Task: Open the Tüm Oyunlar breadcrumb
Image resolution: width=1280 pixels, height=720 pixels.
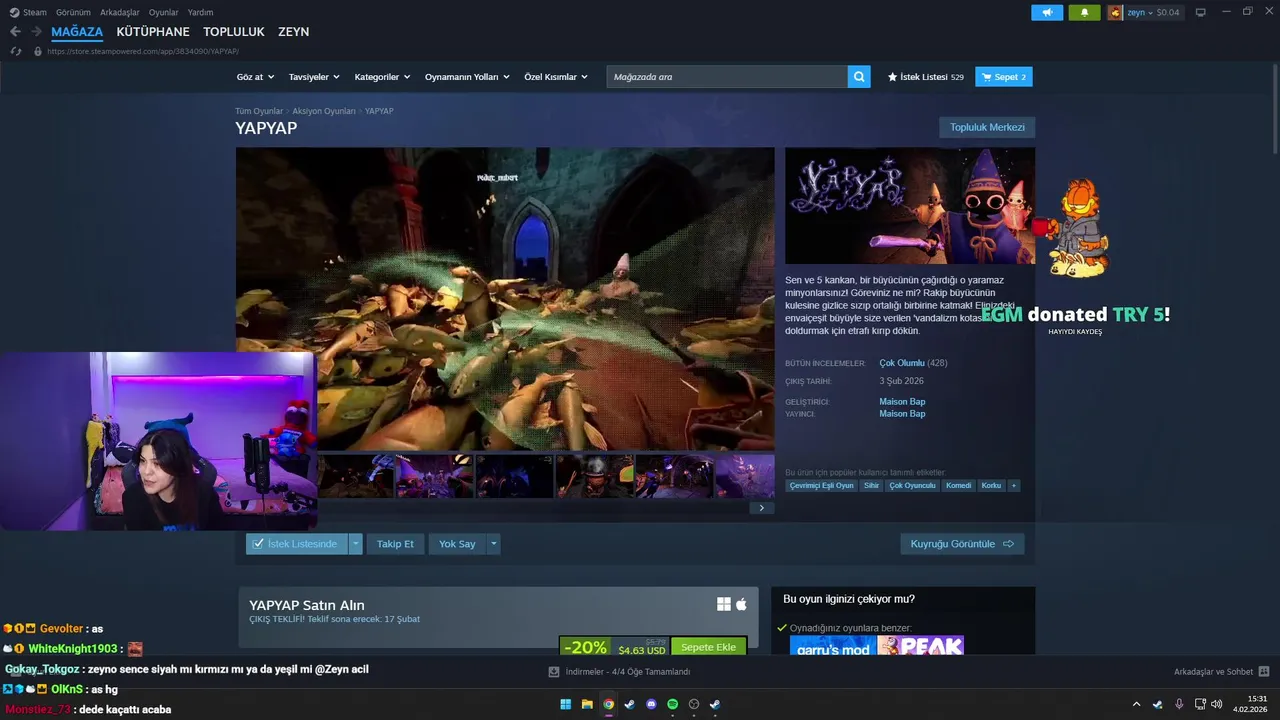Action: [259, 111]
